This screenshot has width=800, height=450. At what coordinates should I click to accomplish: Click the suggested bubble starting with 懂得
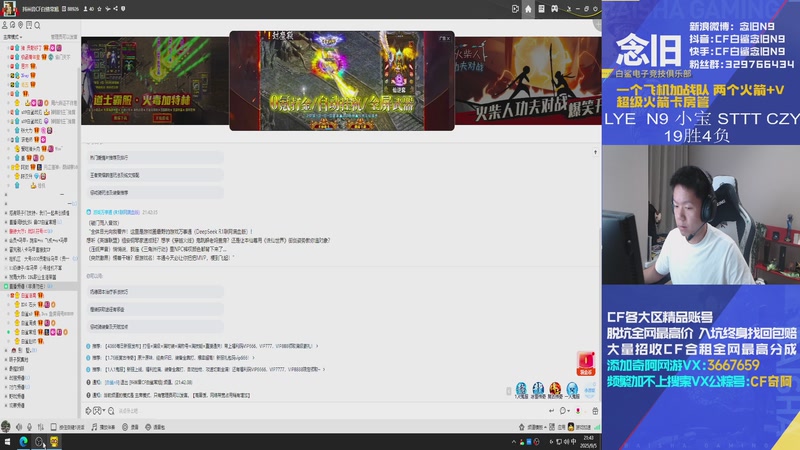(156, 309)
